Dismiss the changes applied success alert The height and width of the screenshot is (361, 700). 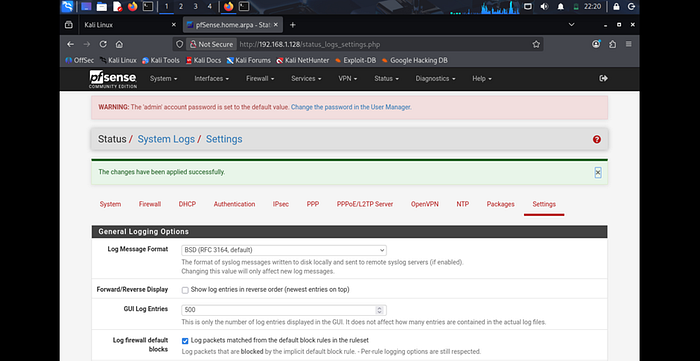coord(598,172)
